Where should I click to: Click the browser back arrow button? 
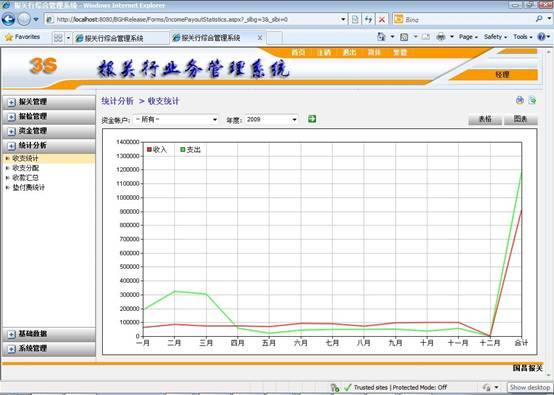(x=8, y=19)
